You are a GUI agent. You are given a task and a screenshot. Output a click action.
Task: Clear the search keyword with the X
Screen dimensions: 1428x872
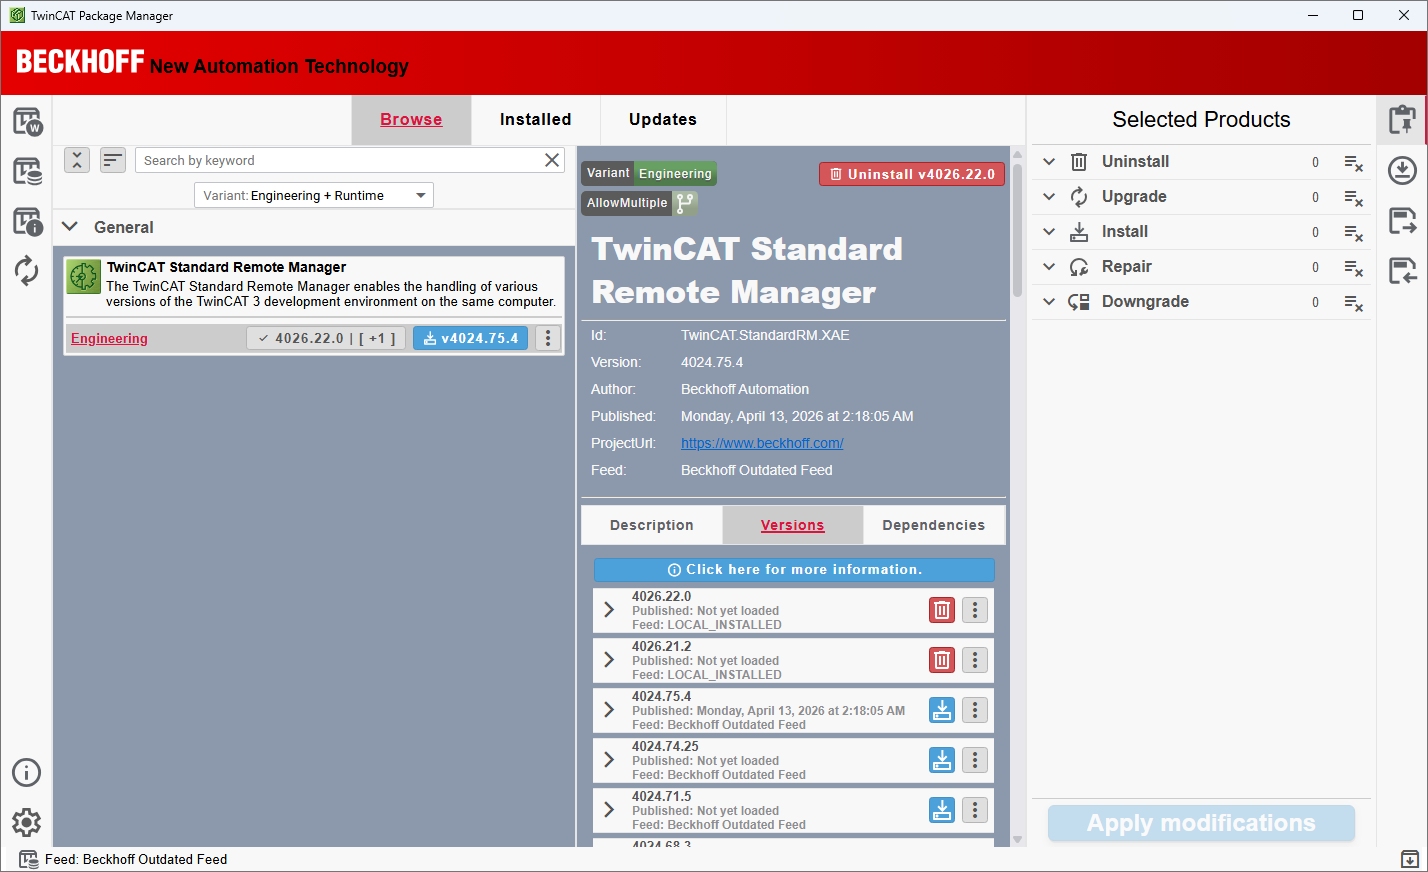click(552, 160)
